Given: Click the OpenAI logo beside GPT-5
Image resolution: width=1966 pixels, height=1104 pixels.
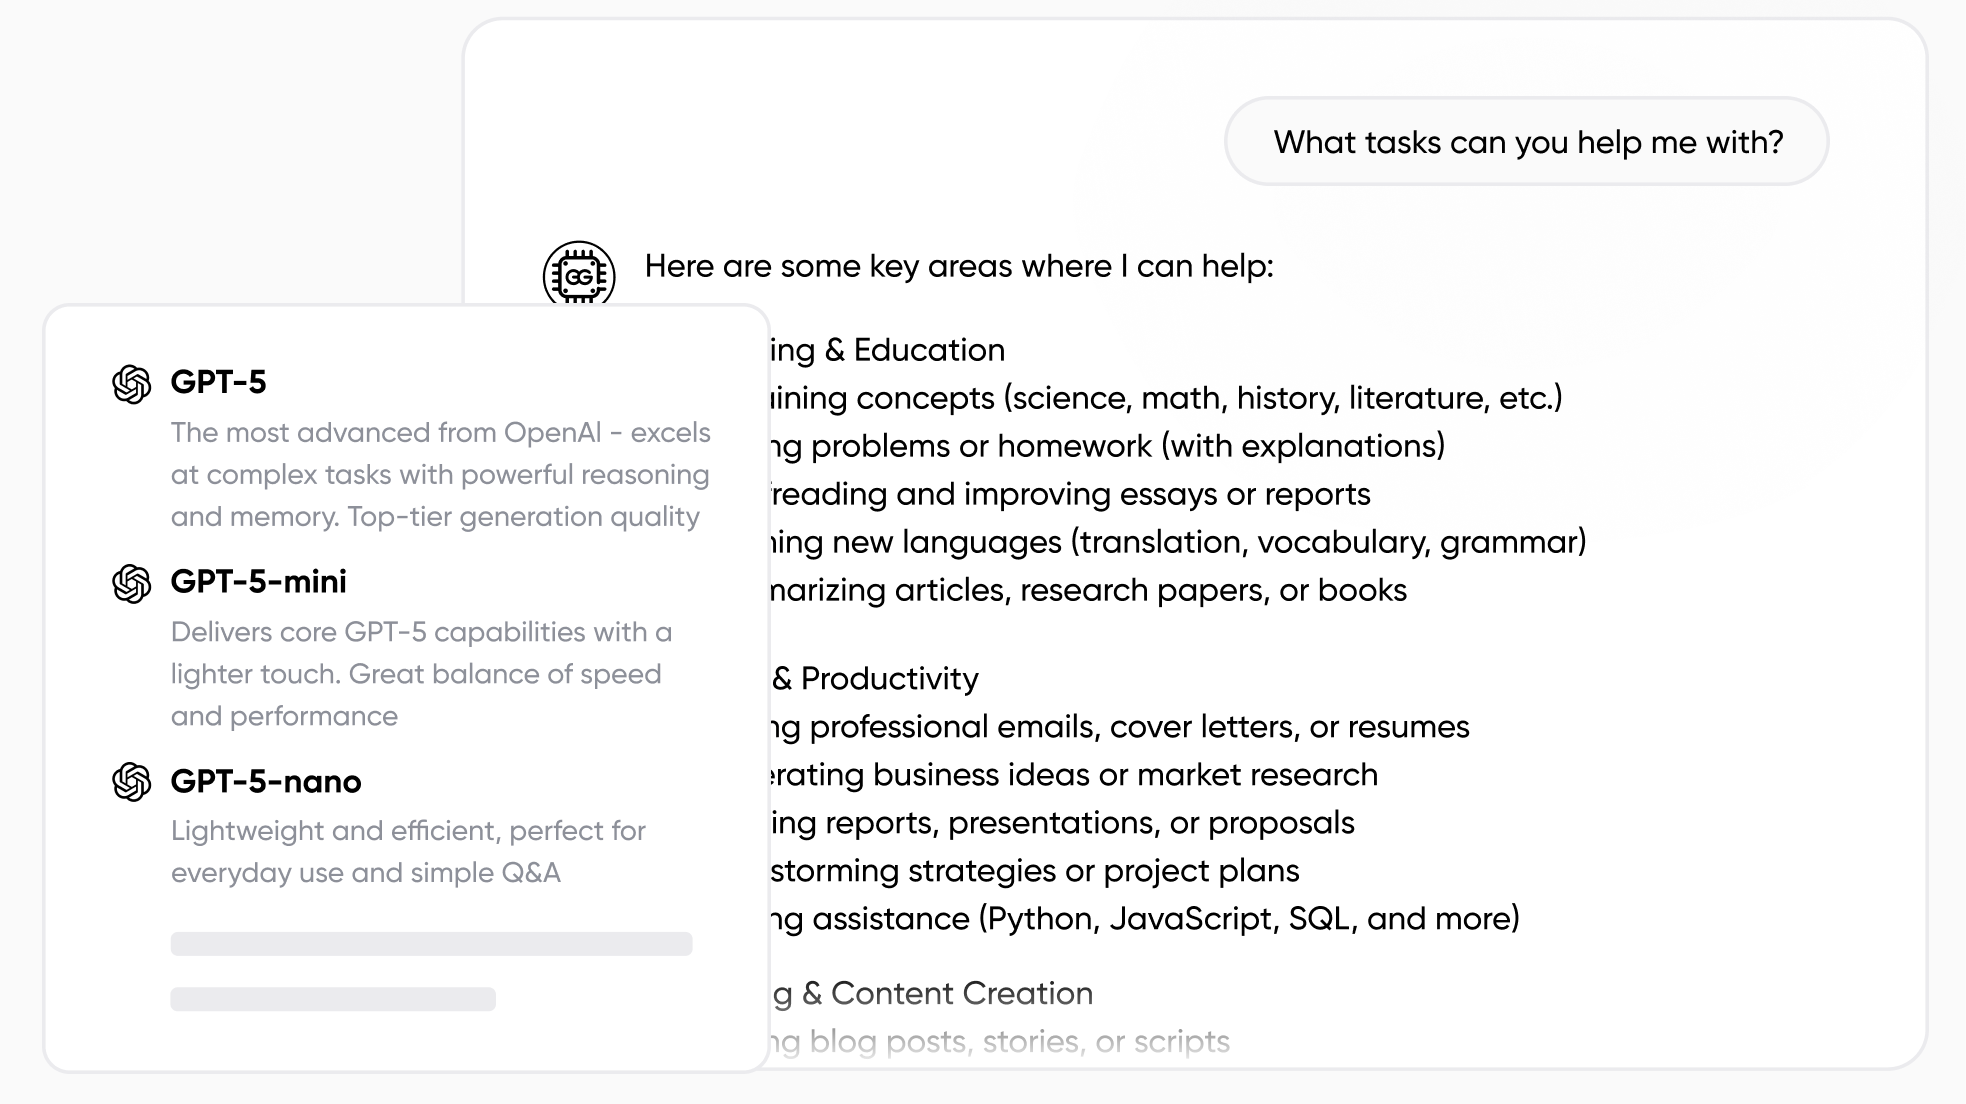Looking at the screenshot, I should [x=131, y=383].
